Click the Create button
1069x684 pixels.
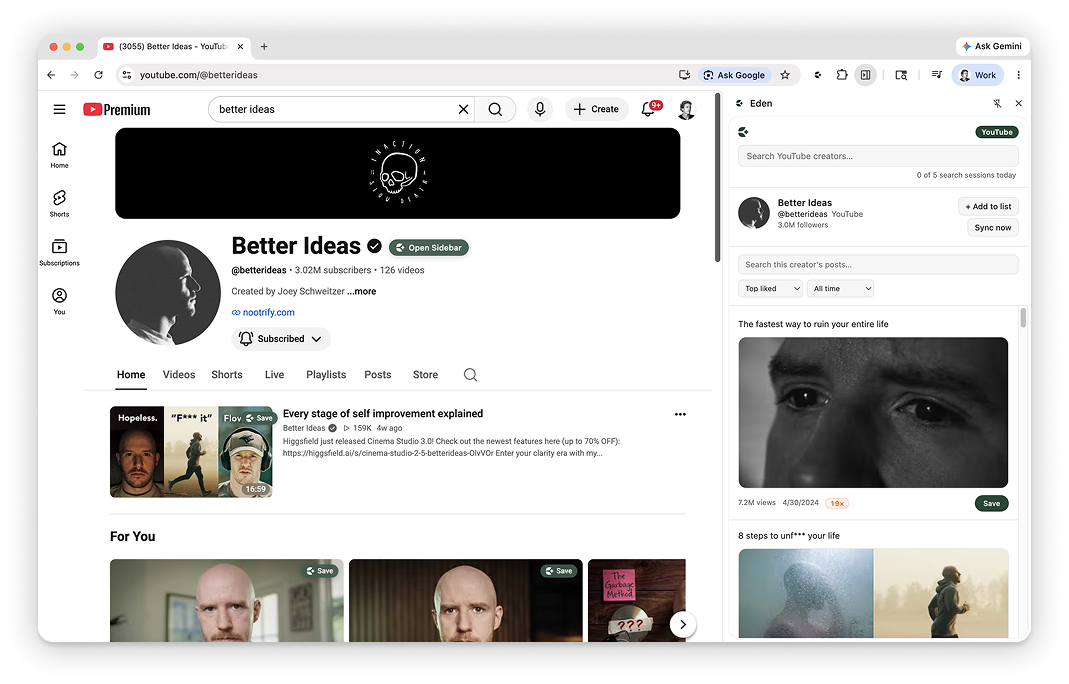(x=597, y=109)
